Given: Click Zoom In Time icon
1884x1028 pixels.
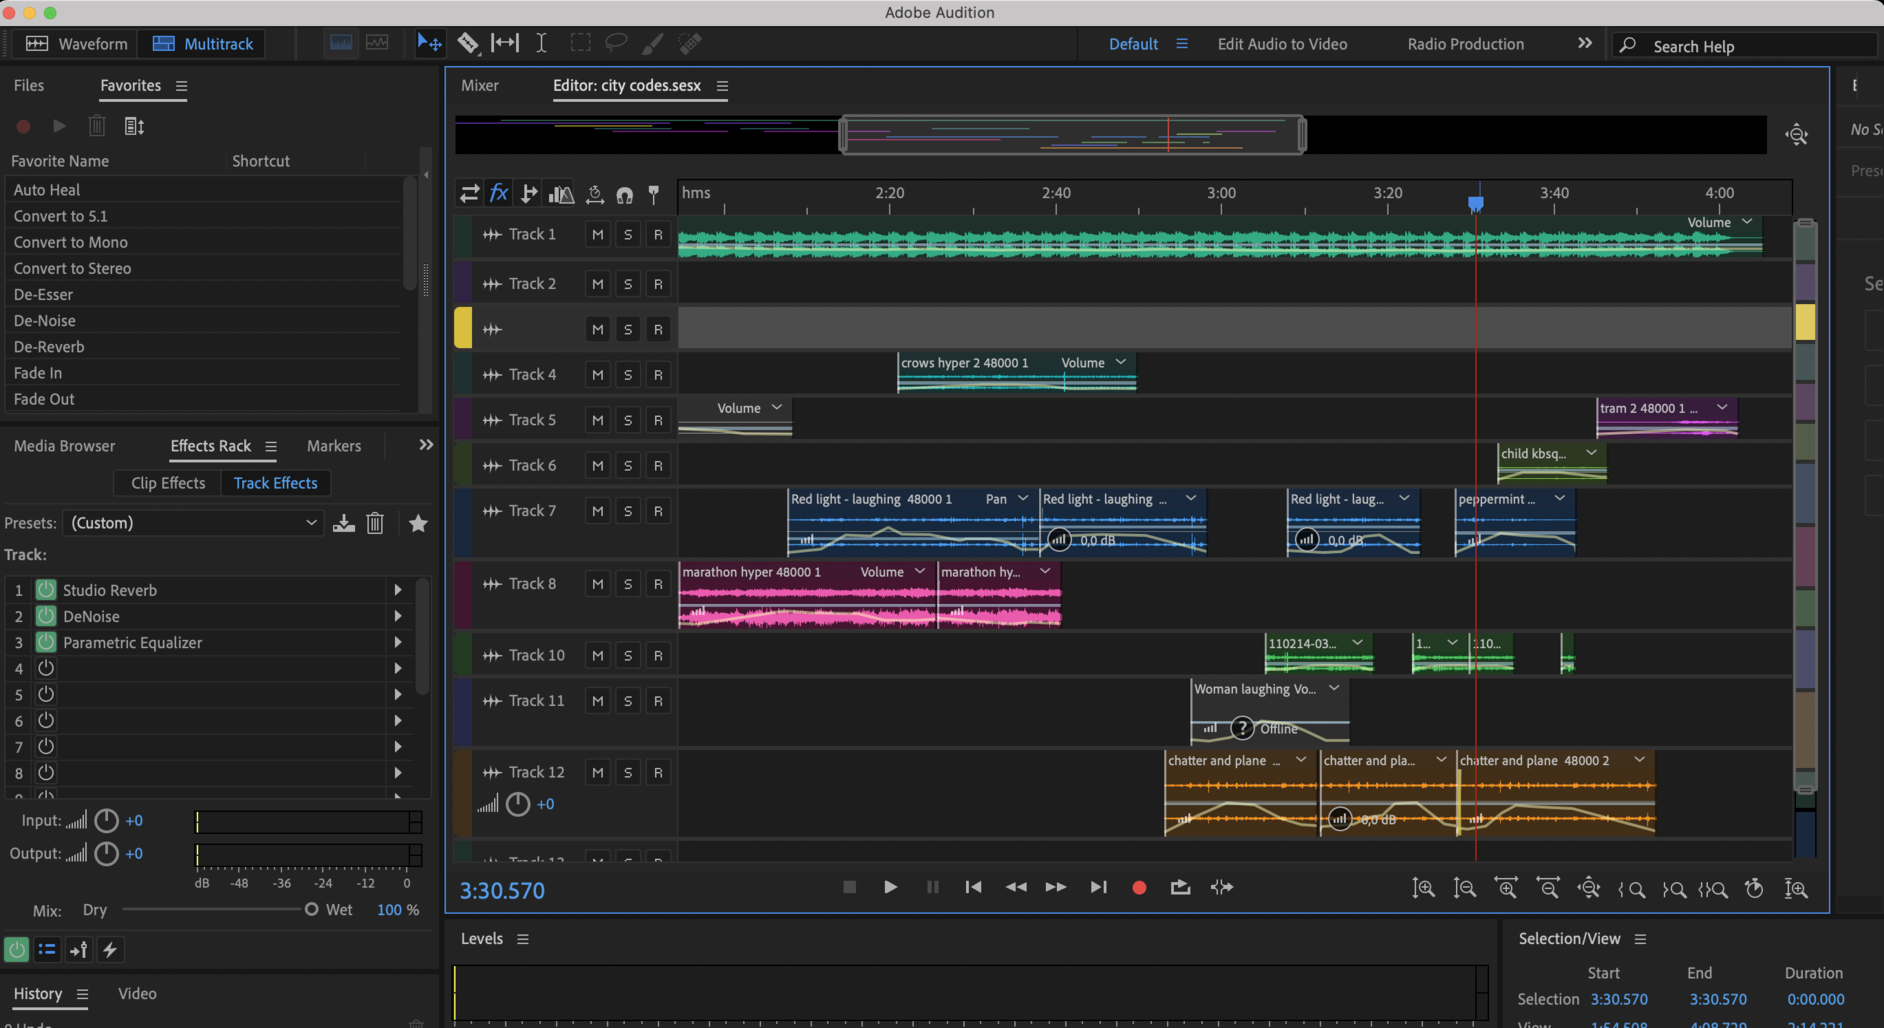Looking at the screenshot, I should click(1506, 888).
